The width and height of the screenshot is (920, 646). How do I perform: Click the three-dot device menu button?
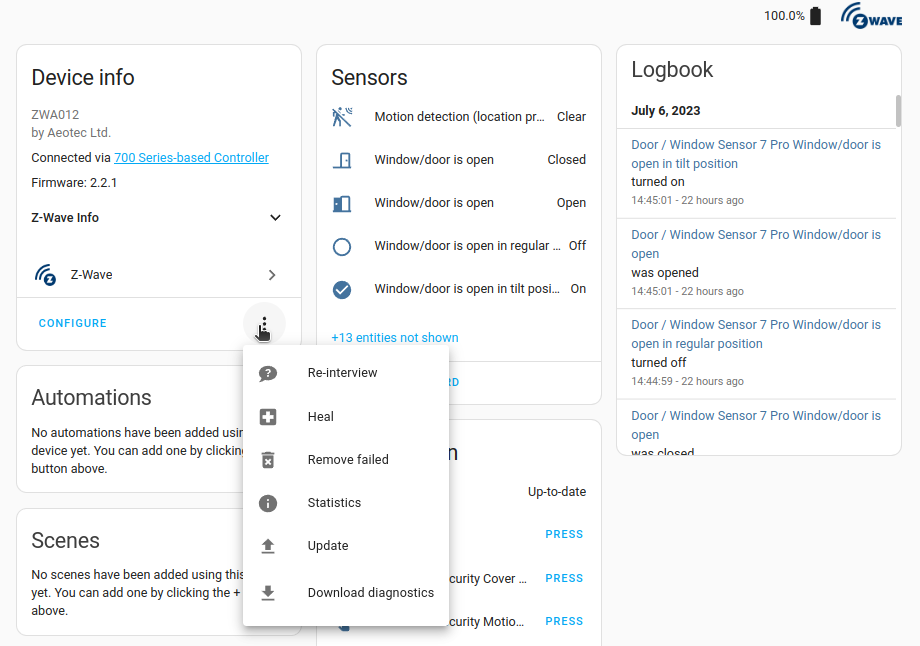pyautogui.click(x=264, y=324)
